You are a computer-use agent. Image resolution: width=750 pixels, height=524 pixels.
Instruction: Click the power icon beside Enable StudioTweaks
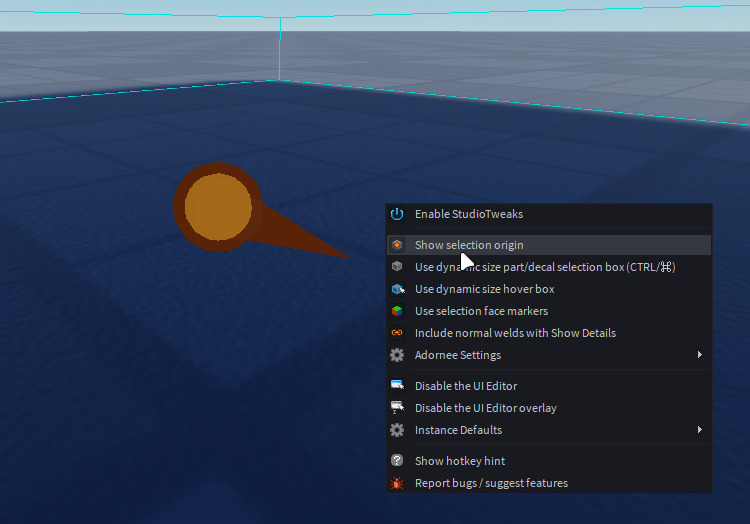[397, 214]
